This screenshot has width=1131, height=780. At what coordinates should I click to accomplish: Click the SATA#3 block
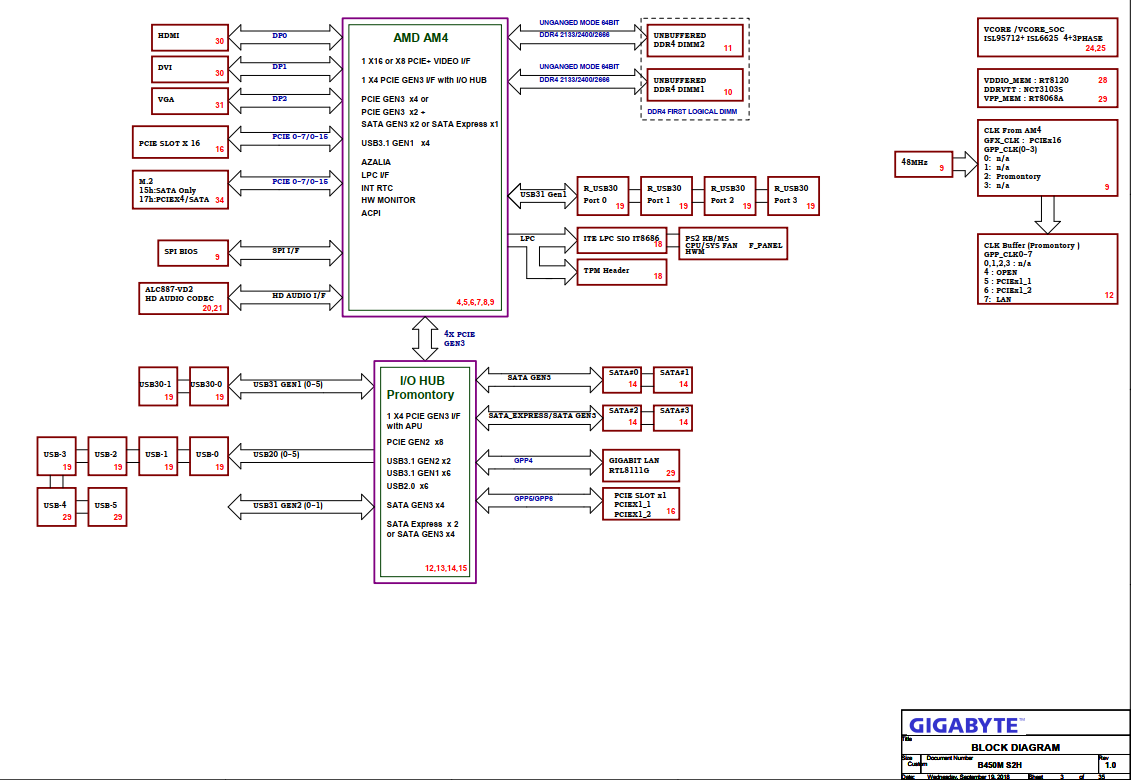(673, 419)
